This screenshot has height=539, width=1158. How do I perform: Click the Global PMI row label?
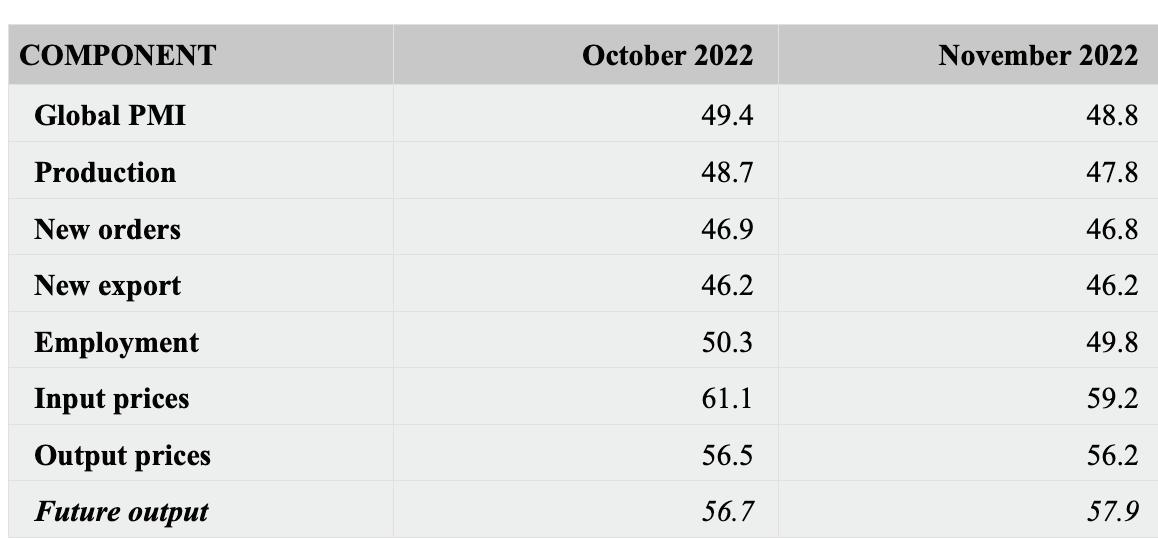point(110,115)
